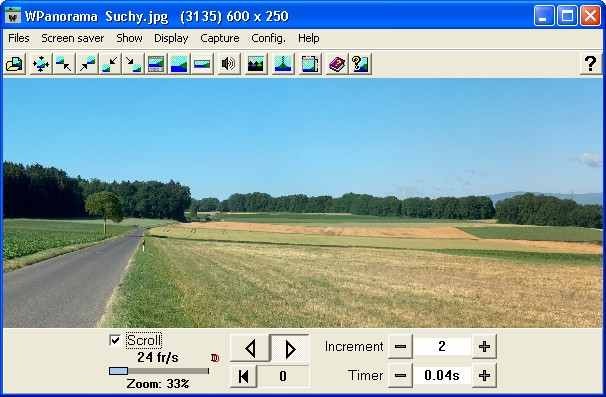606x397 pixels.
Task: Click the large question mark button at right
Action: pos(591,63)
